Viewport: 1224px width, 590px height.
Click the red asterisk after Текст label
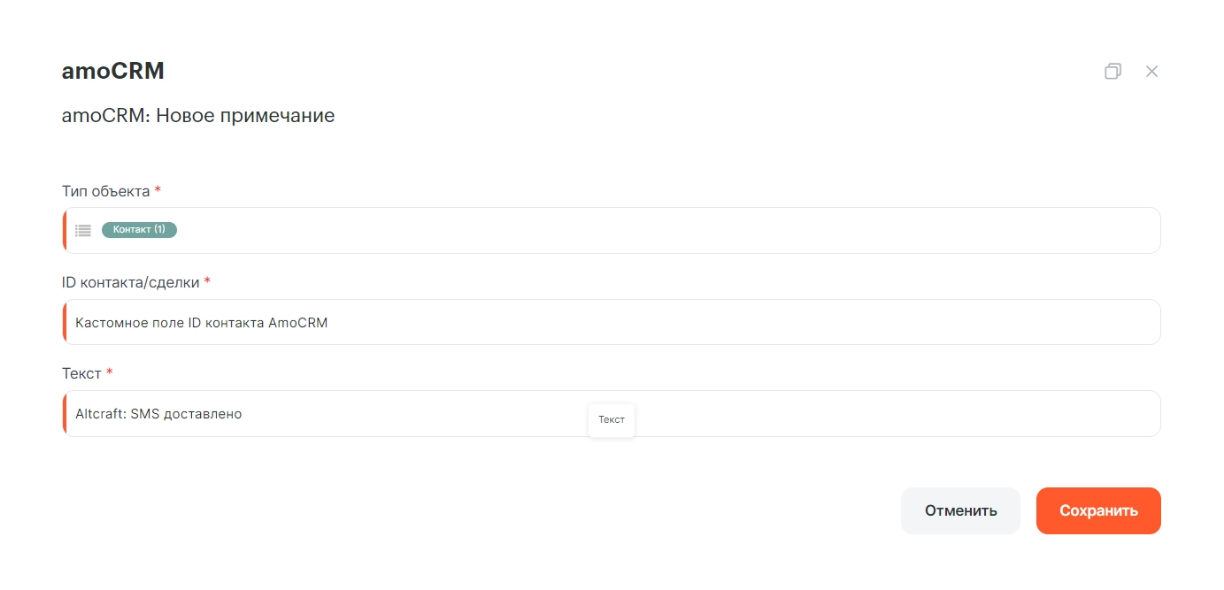[x=110, y=372]
